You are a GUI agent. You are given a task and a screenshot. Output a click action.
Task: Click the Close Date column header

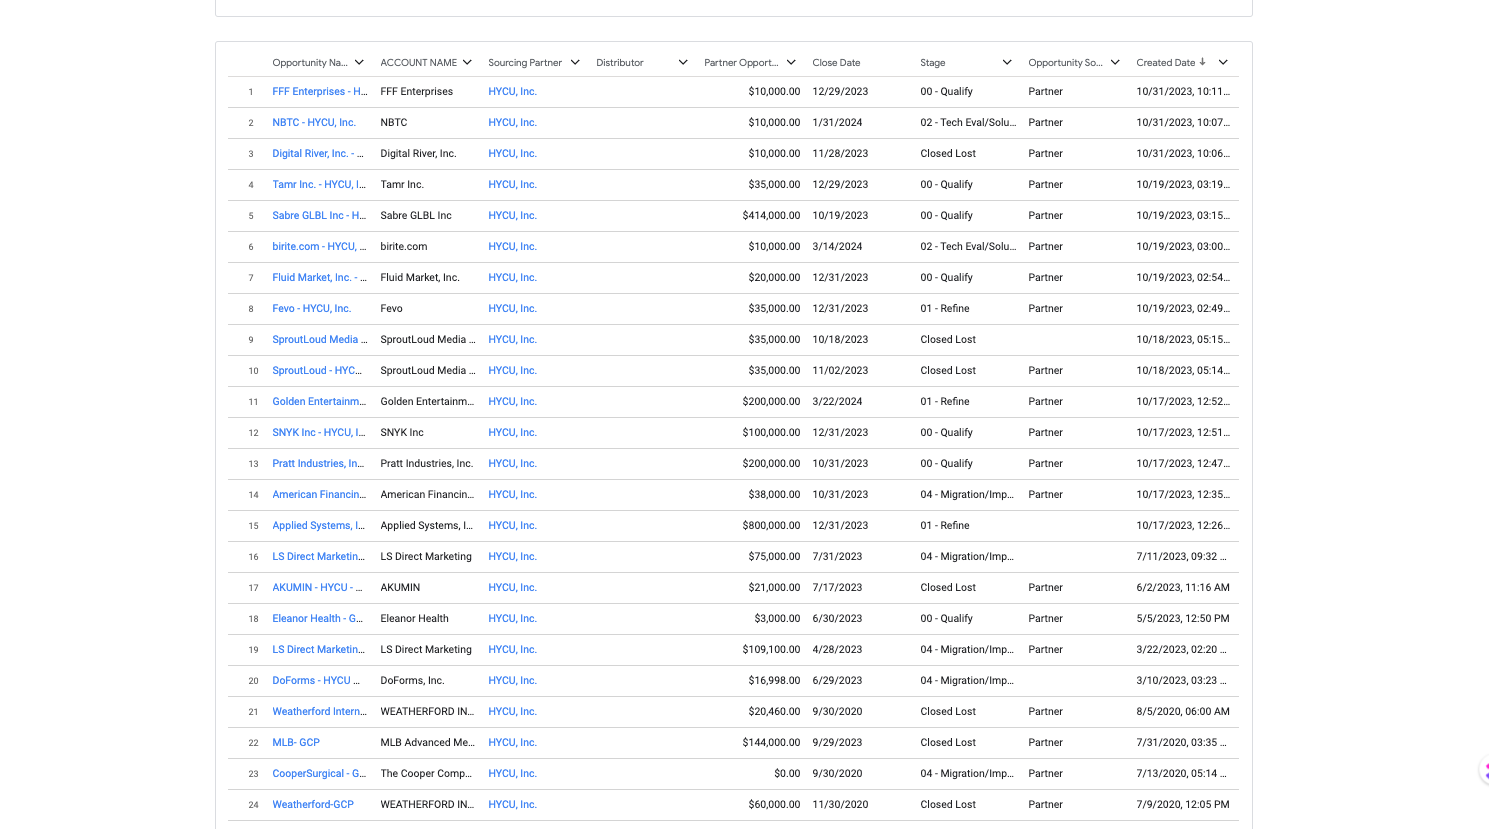(x=836, y=63)
